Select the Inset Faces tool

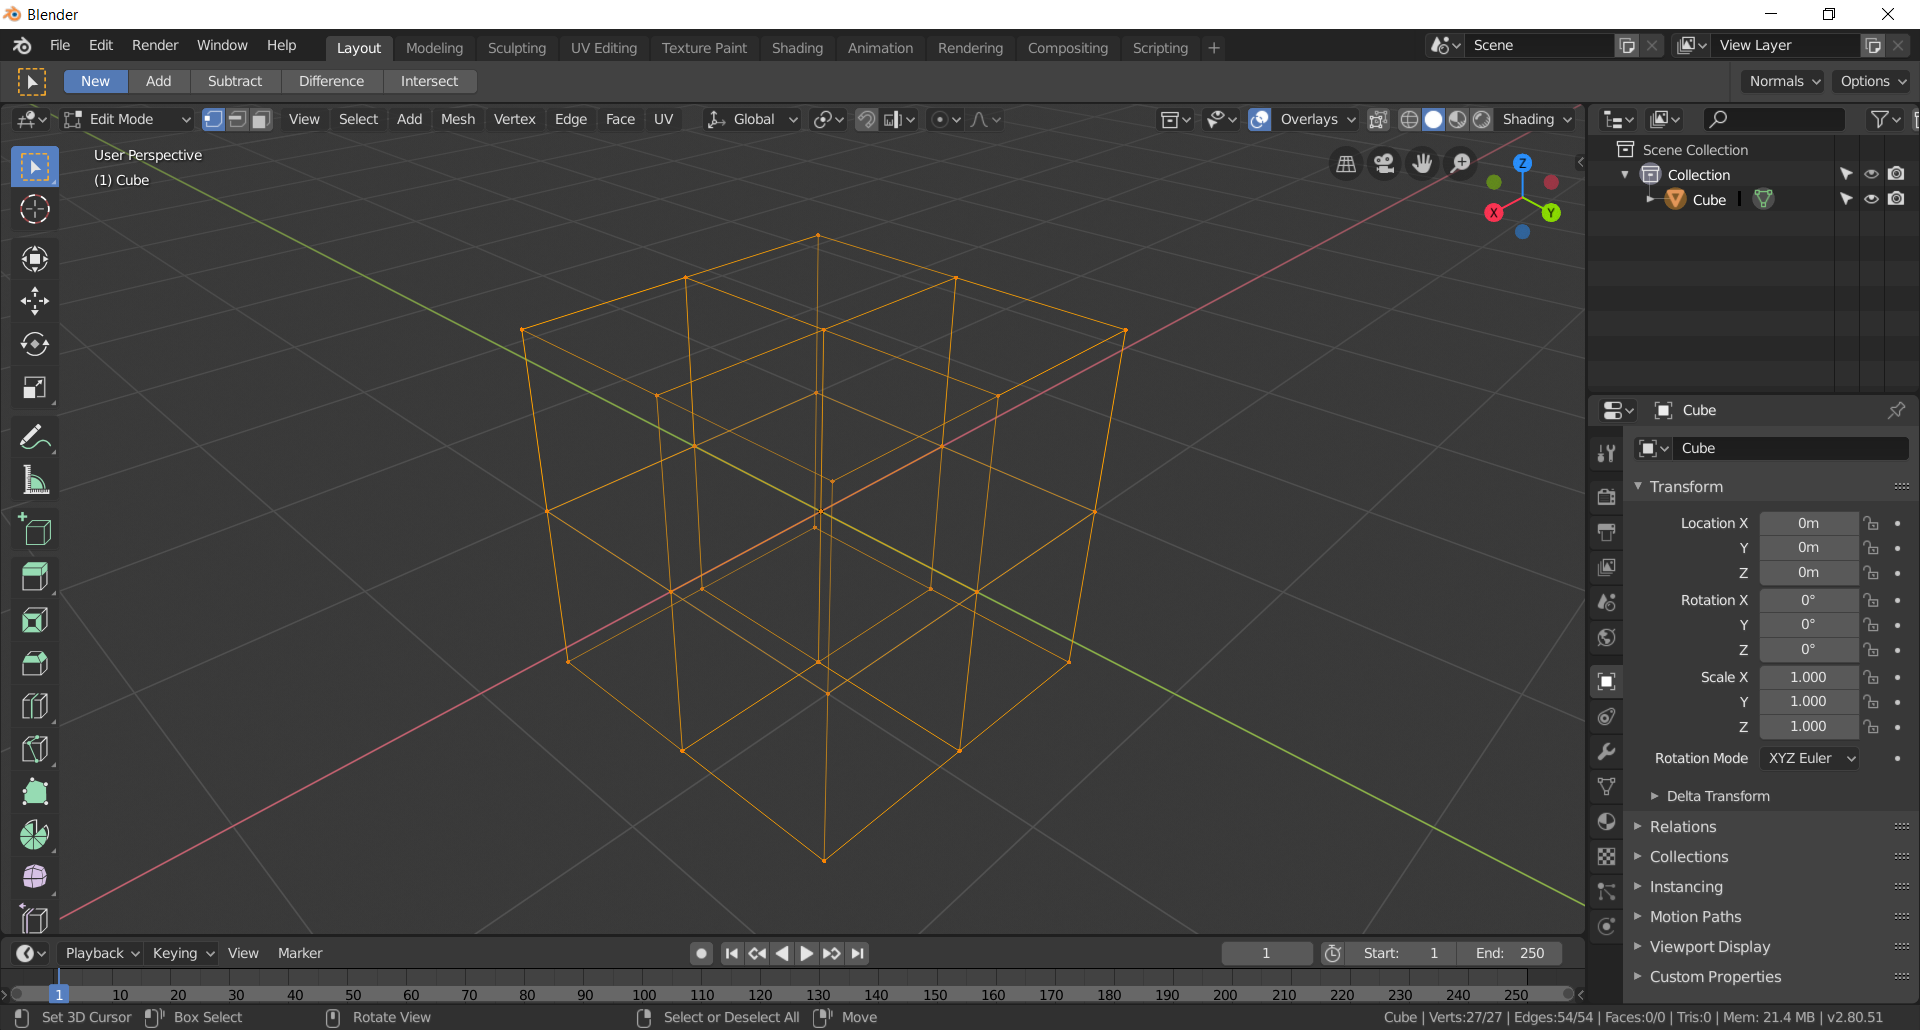pos(35,620)
